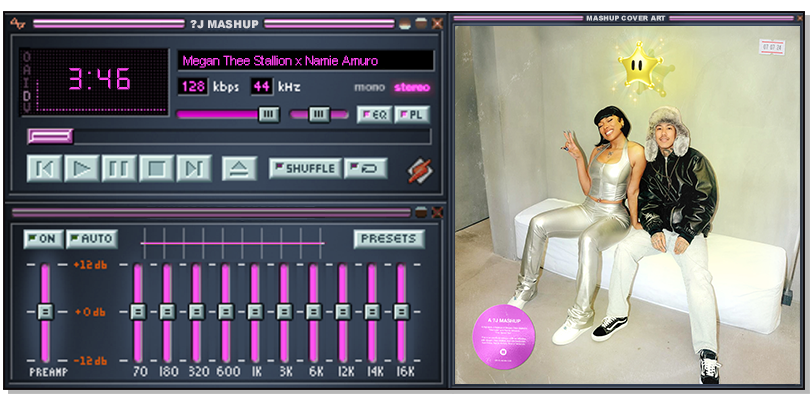Adjust the 180 Hz band slider

(167, 312)
